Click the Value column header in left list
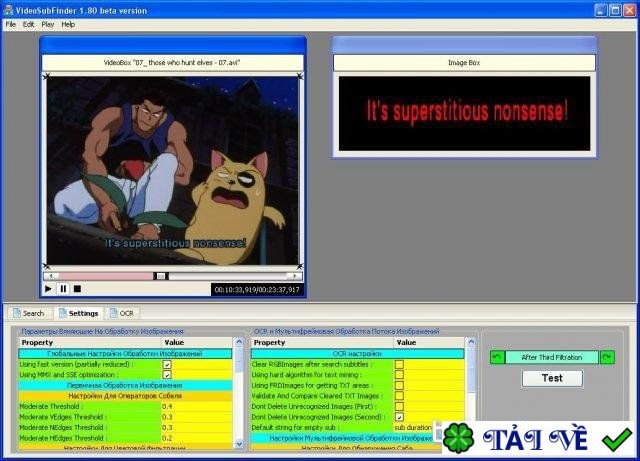The width and height of the screenshot is (640, 461). 197,343
